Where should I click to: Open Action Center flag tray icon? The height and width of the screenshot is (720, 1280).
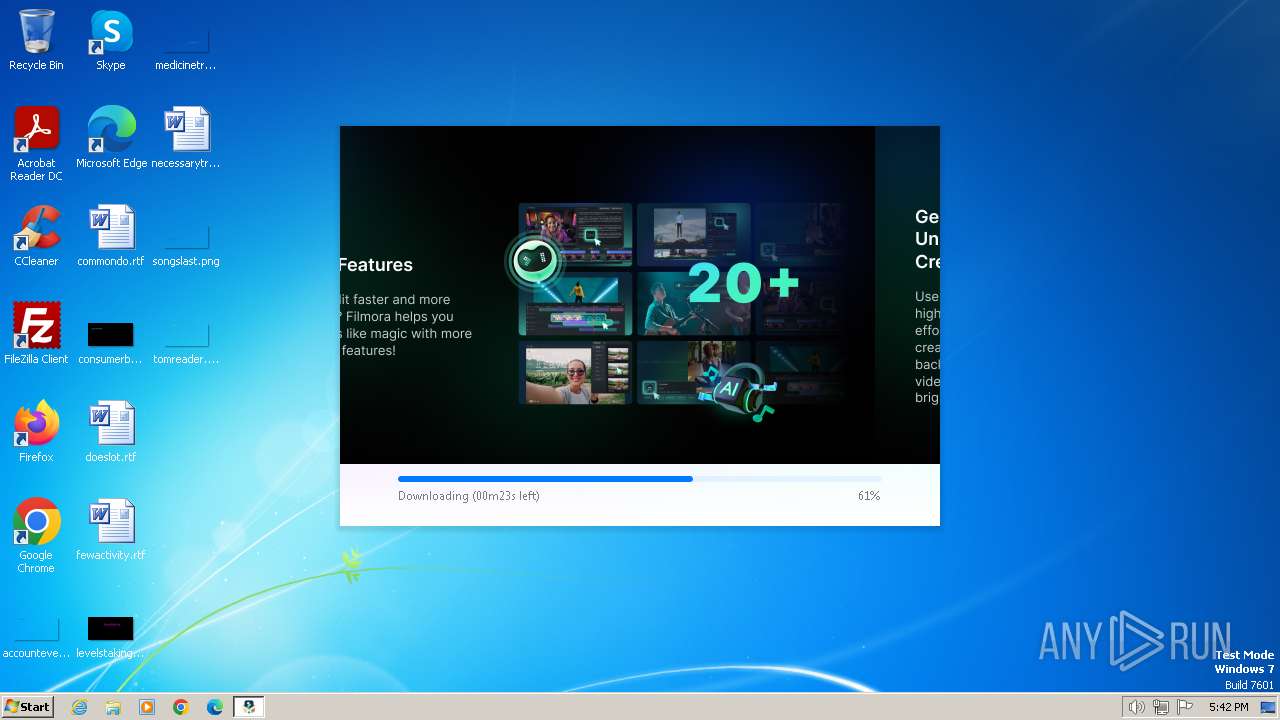point(1185,707)
